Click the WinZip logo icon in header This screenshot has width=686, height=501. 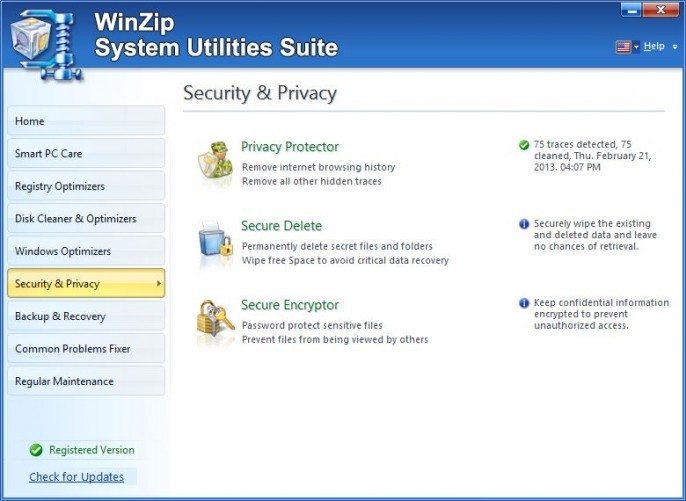[x=45, y=44]
